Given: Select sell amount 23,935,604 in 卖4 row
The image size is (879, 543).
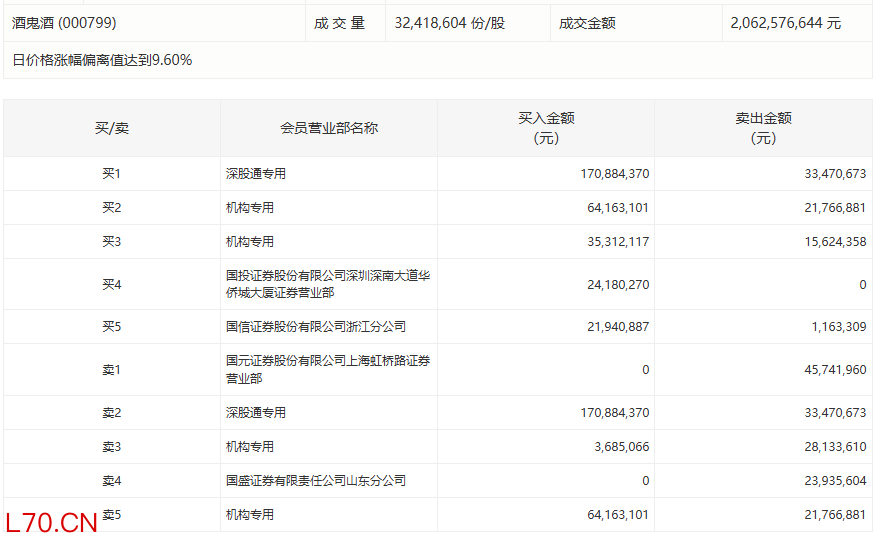Looking at the screenshot, I should tap(835, 481).
